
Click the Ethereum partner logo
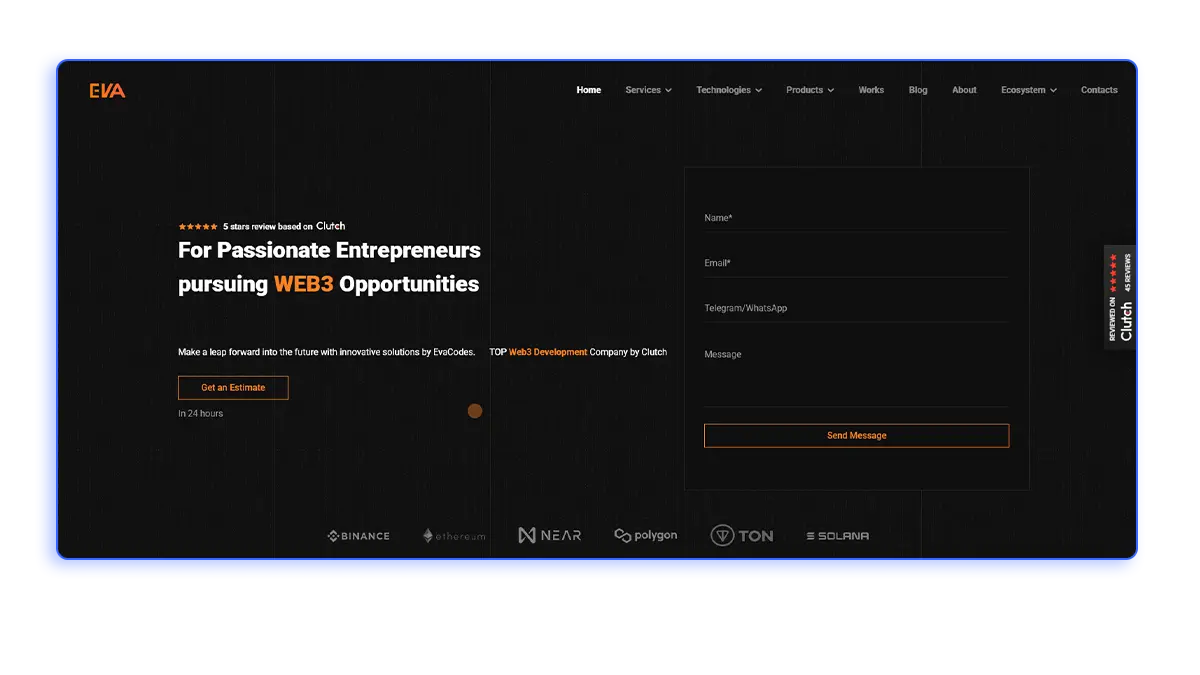click(x=453, y=535)
